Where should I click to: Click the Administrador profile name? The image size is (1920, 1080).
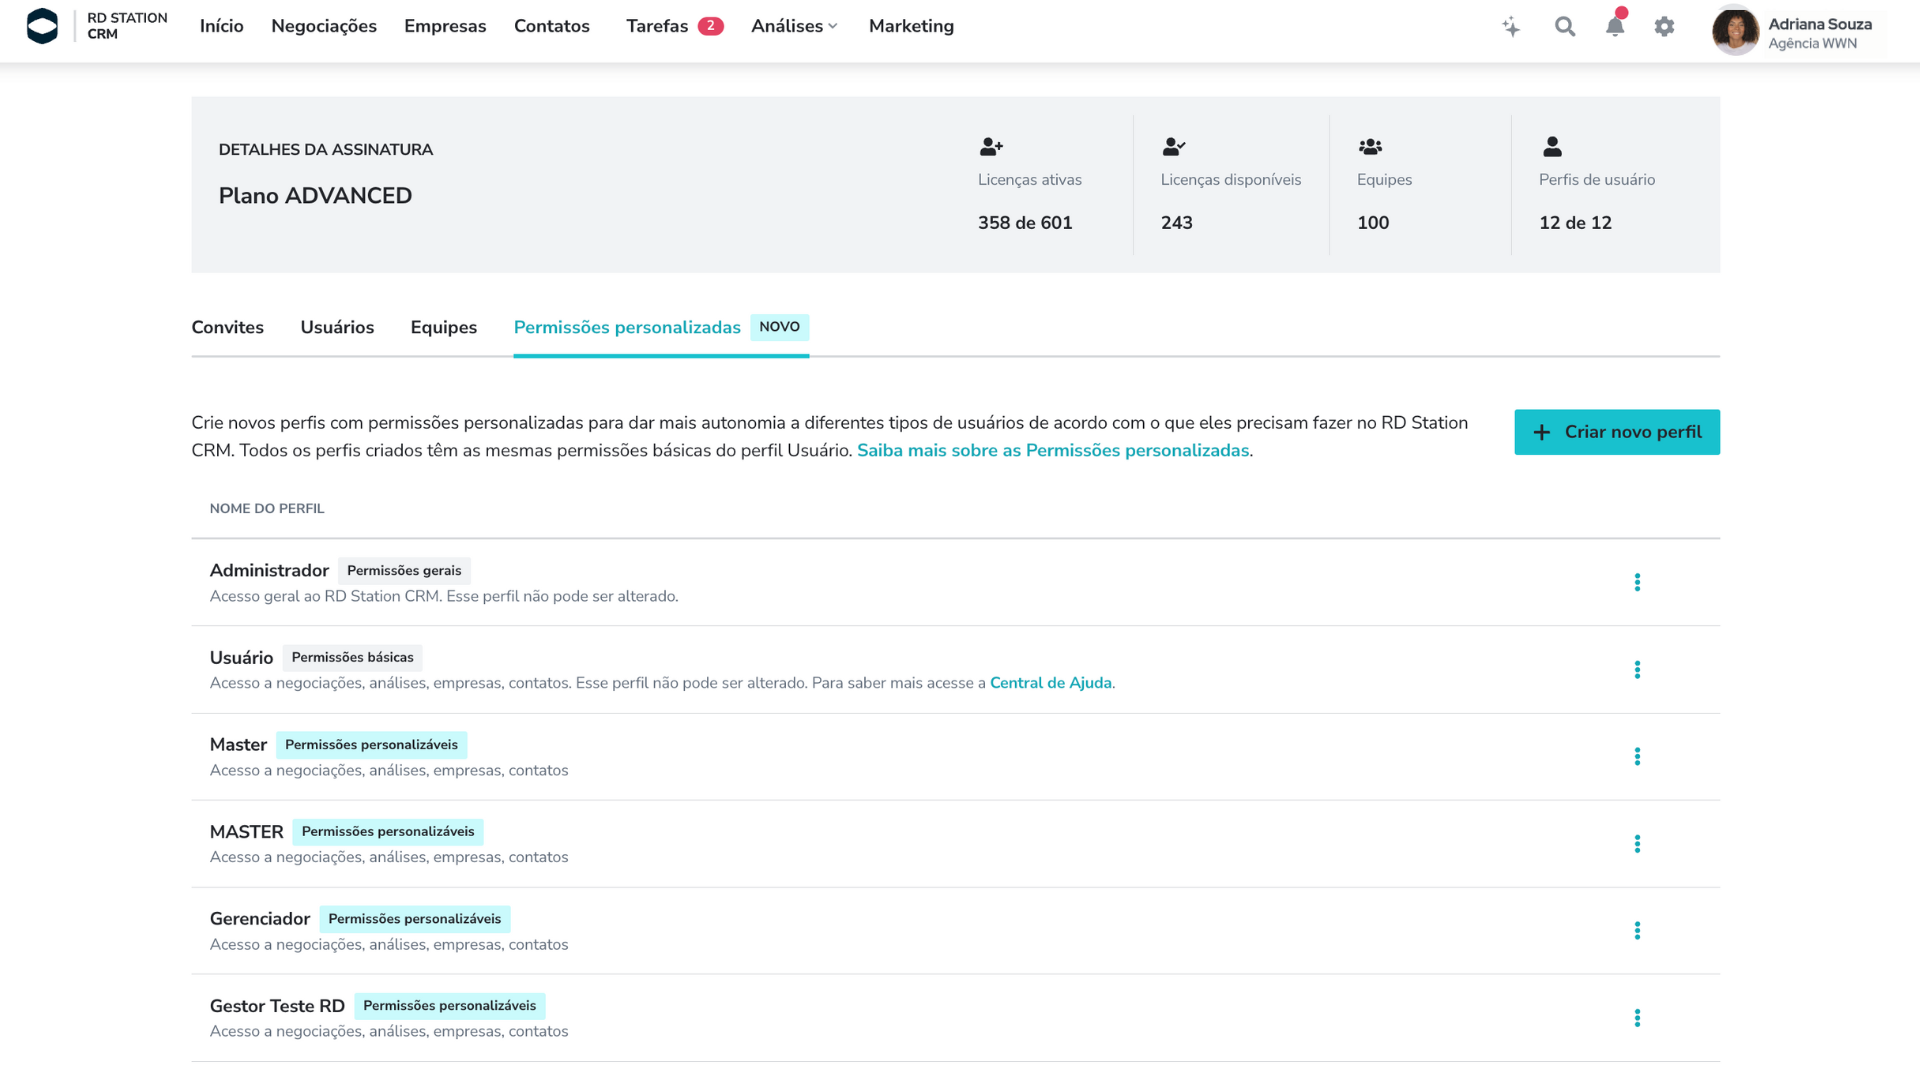(269, 570)
